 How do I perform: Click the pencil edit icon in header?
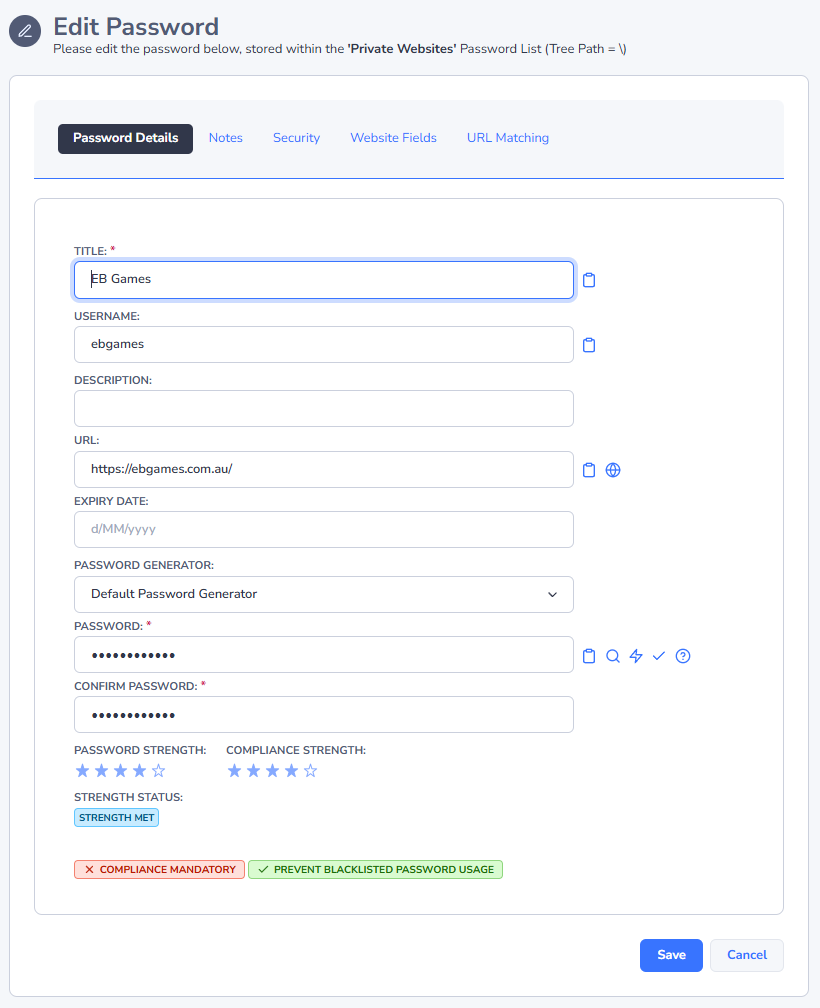pyautogui.click(x=25, y=31)
